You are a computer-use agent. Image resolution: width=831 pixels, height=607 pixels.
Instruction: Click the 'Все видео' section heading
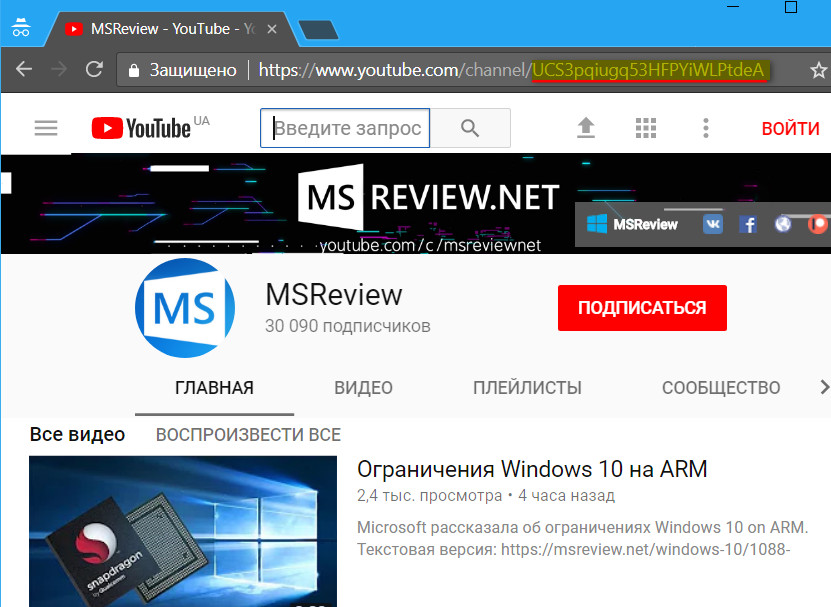coord(77,434)
